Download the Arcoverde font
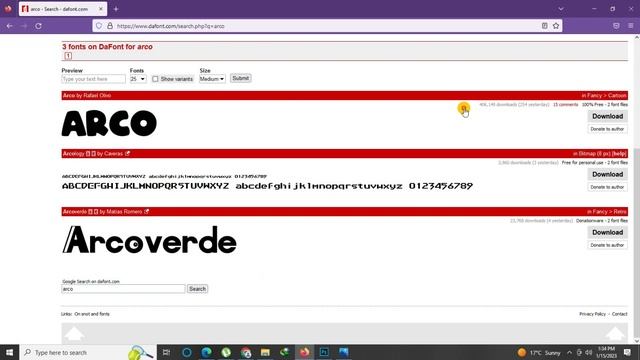640x360 pixels. [x=607, y=232]
